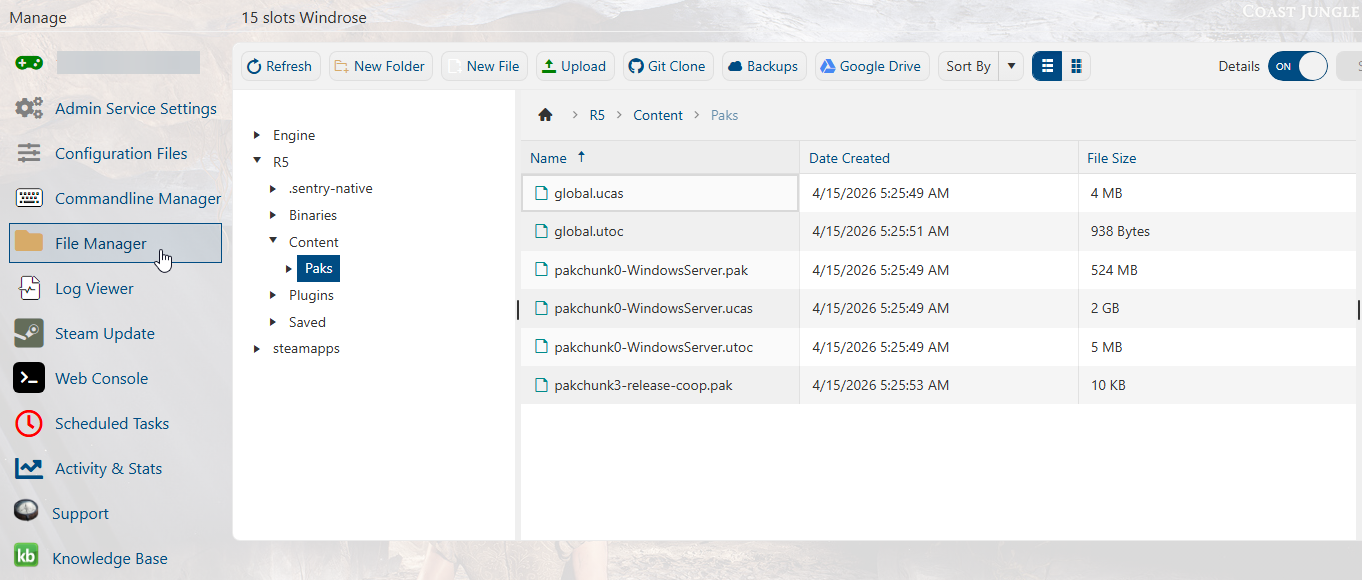Open Configuration Files in sidebar

click(x=120, y=153)
